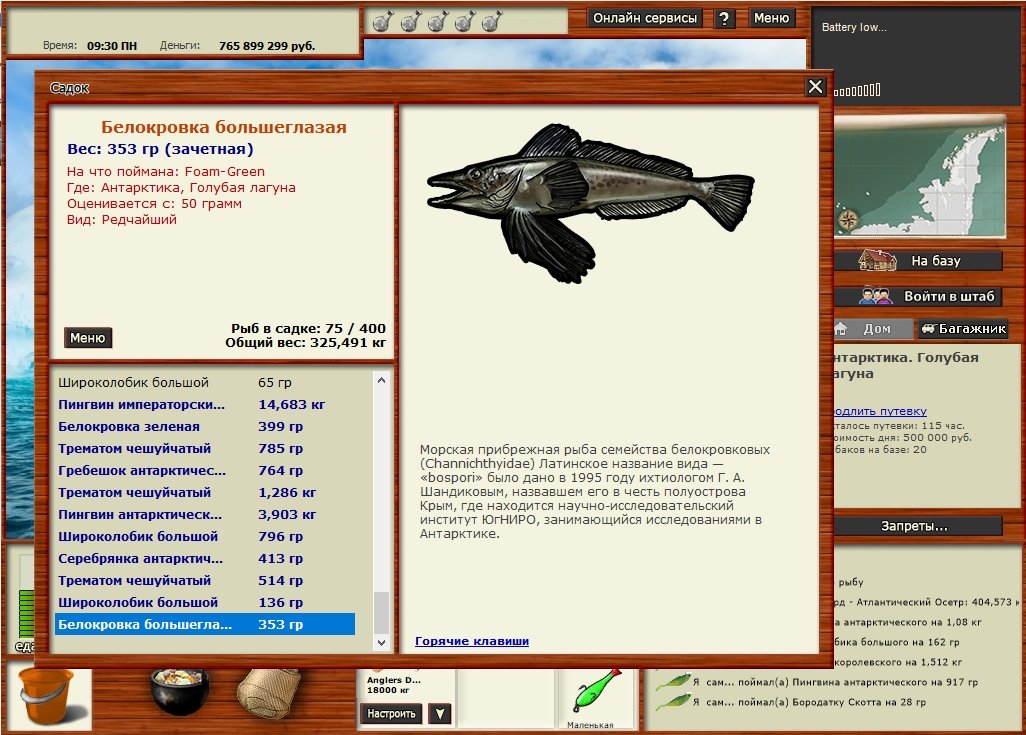Click the first flask icon in top bar
The image size is (1026, 735).
(382, 20)
